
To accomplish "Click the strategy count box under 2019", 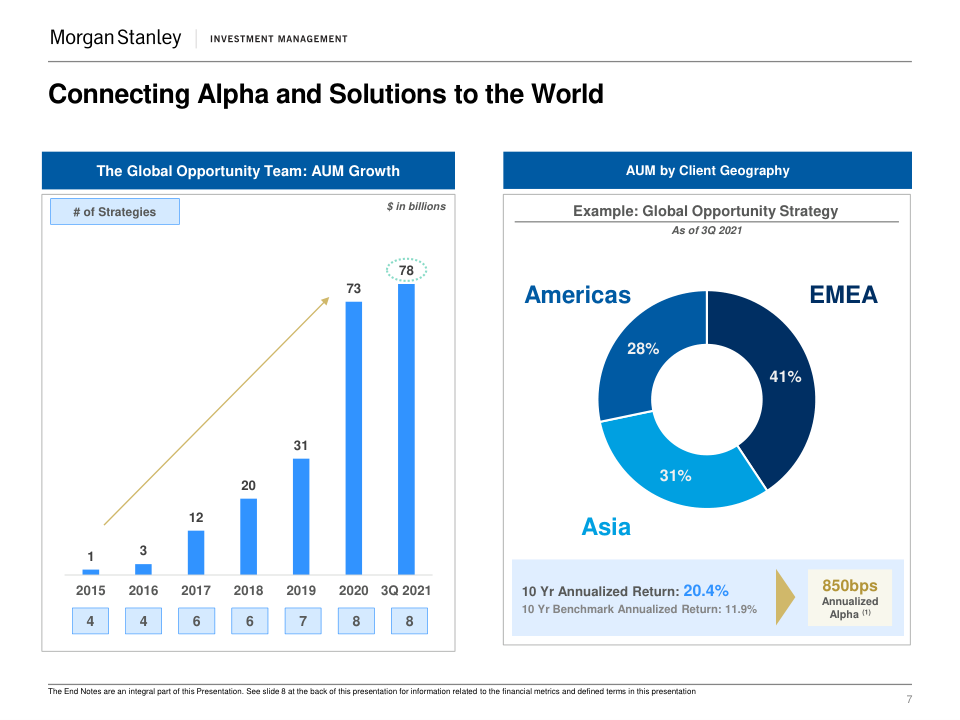I will 302,622.
